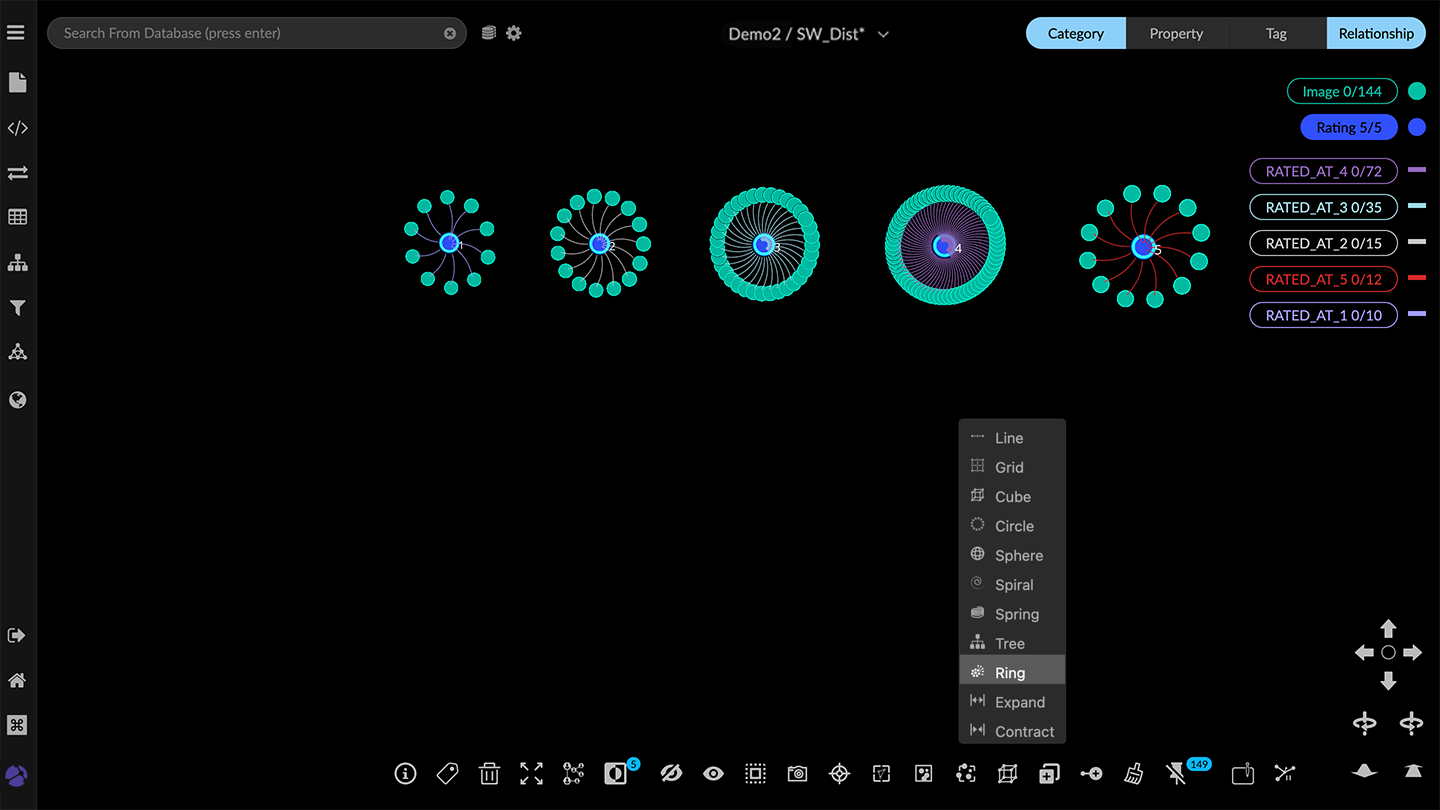1440x810 pixels.
Task: Open the globe icon in left sidebar
Action: coord(17,400)
